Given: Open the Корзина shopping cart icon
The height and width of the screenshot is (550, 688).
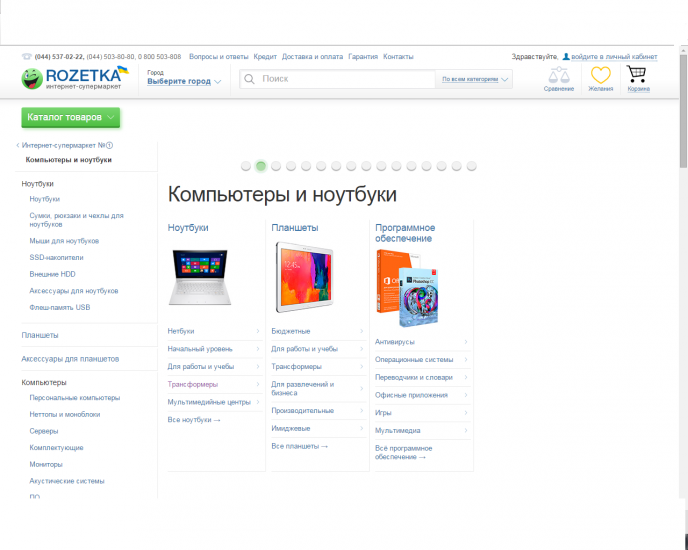Looking at the screenshot, I should pos(637,75).
